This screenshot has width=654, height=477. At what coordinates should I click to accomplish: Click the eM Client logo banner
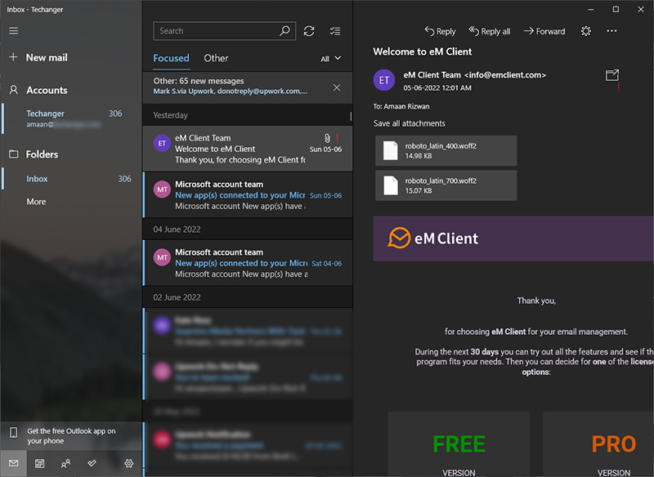pos(513,238)
